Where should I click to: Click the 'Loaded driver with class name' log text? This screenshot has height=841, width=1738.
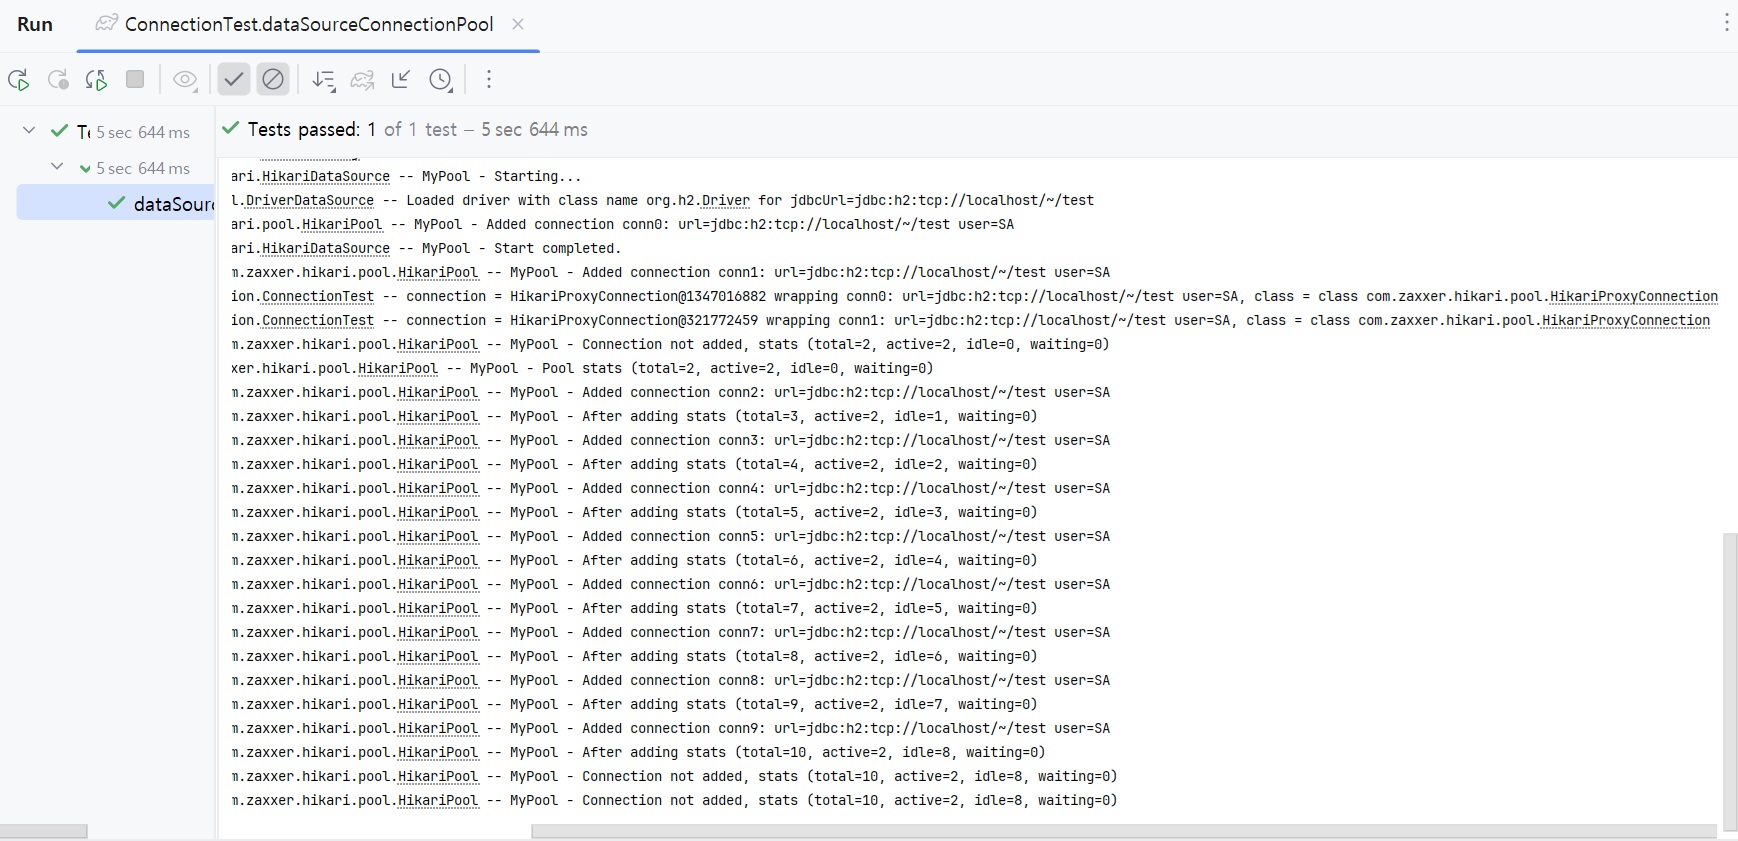(522, 201)
